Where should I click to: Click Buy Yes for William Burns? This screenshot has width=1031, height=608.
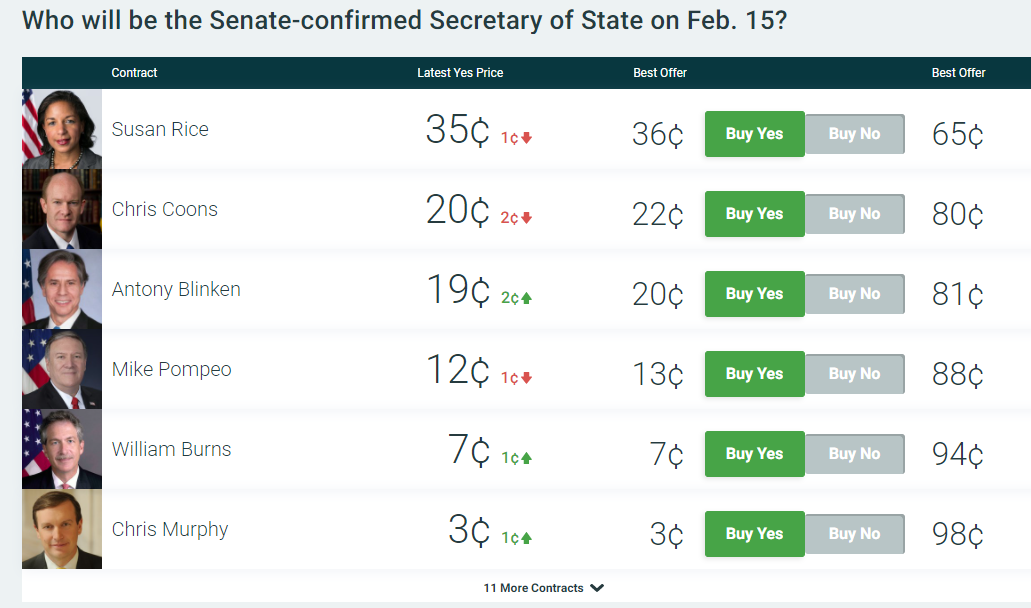point(754,454)
